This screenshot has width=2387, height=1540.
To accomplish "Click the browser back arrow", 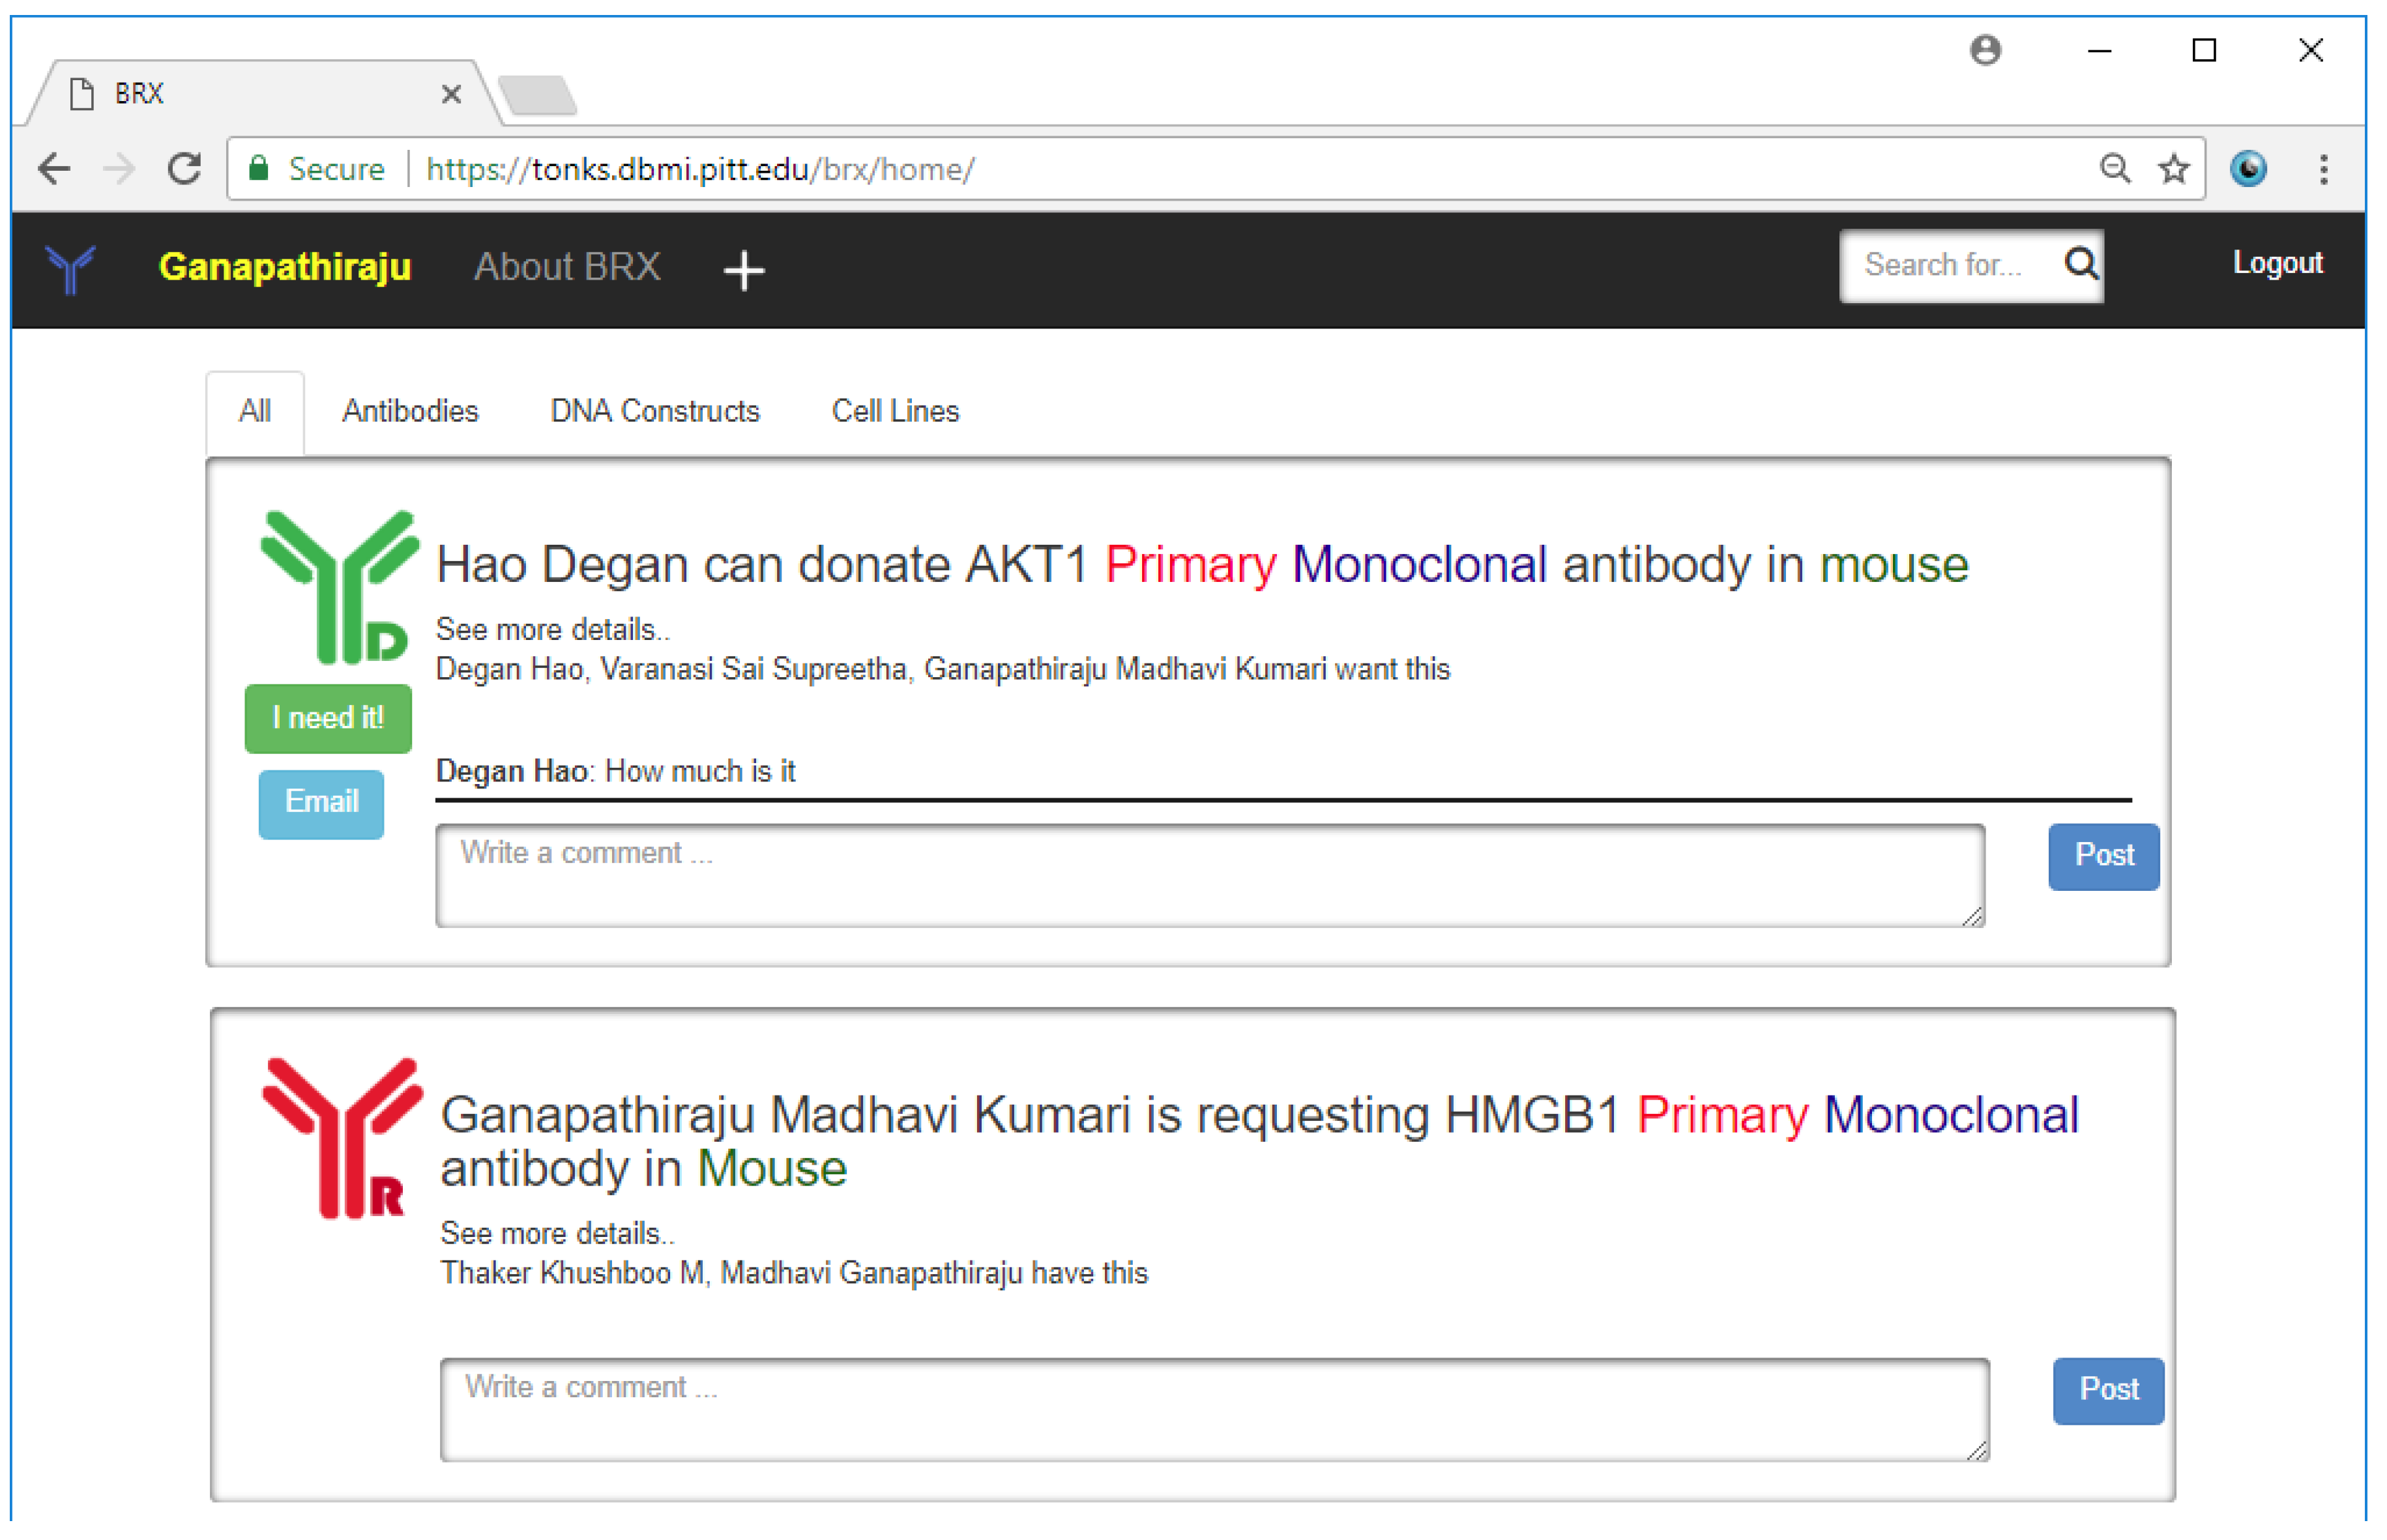I will click(x=54, y=169).
